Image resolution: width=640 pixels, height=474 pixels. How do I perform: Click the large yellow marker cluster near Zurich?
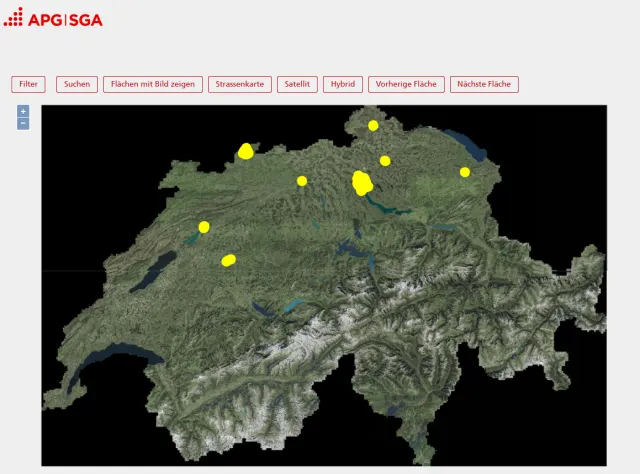coord(362,183)
